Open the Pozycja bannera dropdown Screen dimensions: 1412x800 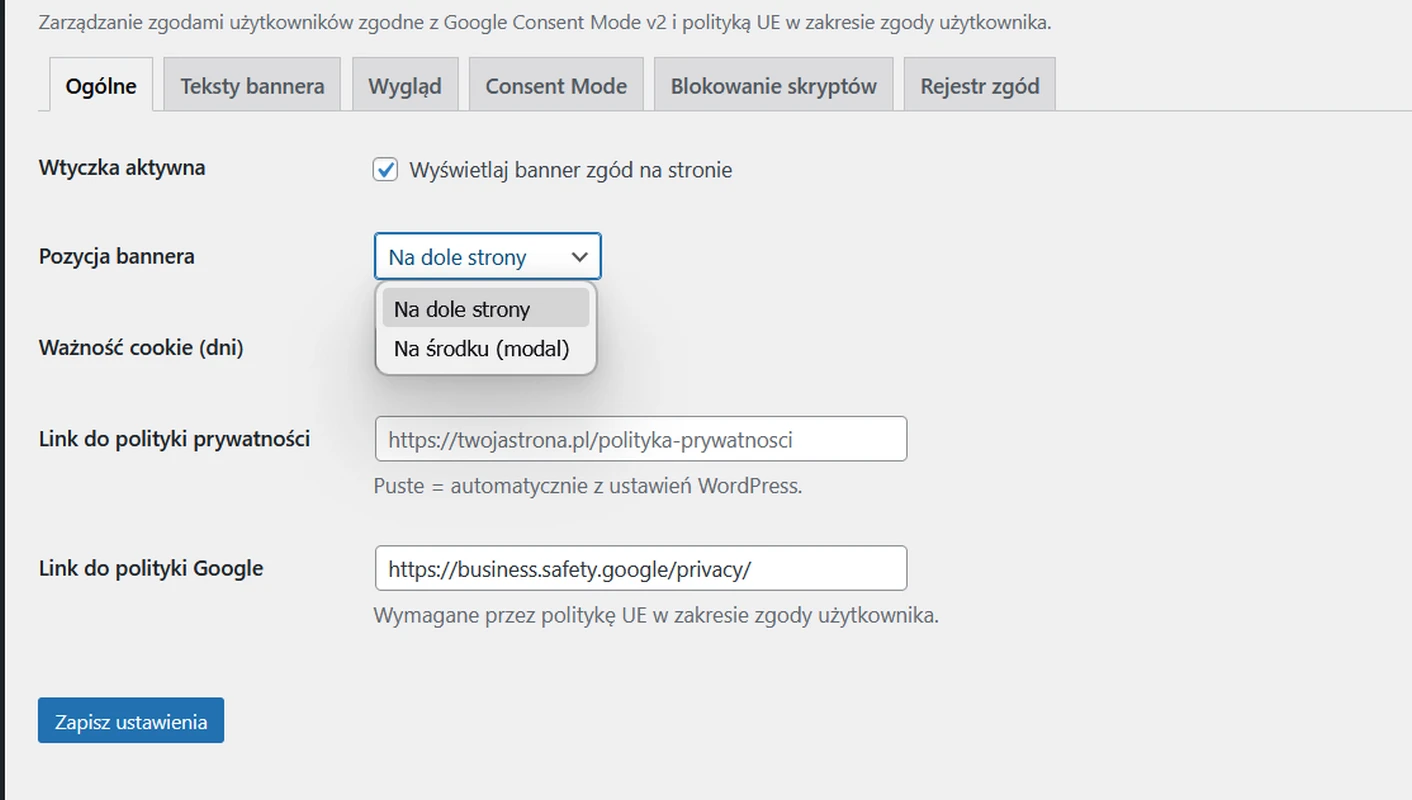click(487, 256)
